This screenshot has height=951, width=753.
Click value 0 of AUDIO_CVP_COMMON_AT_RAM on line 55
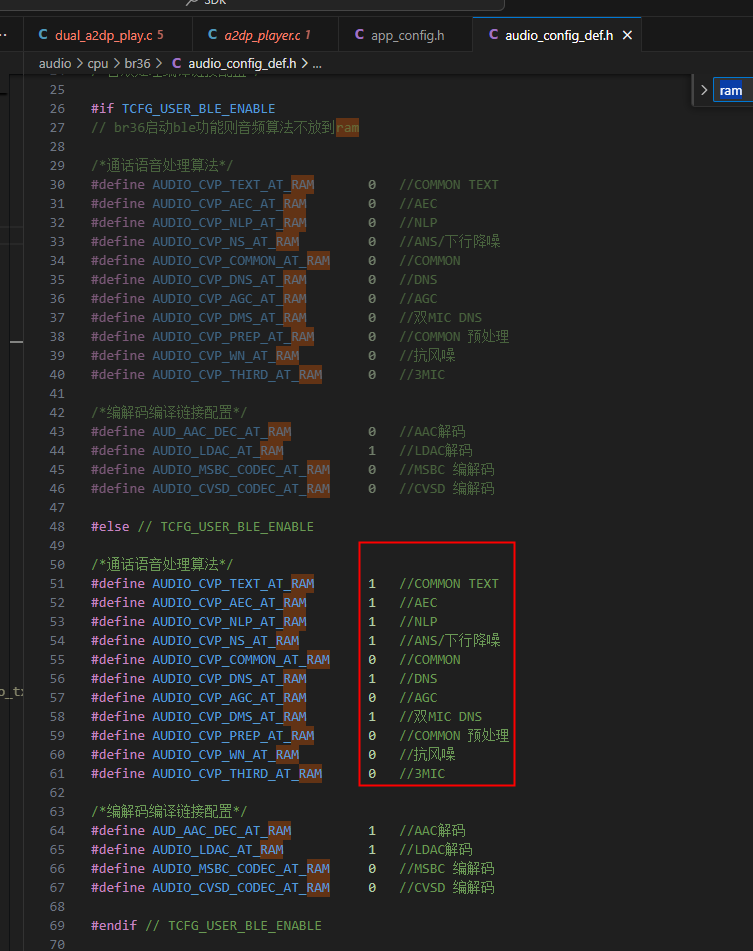click(372, 659)
